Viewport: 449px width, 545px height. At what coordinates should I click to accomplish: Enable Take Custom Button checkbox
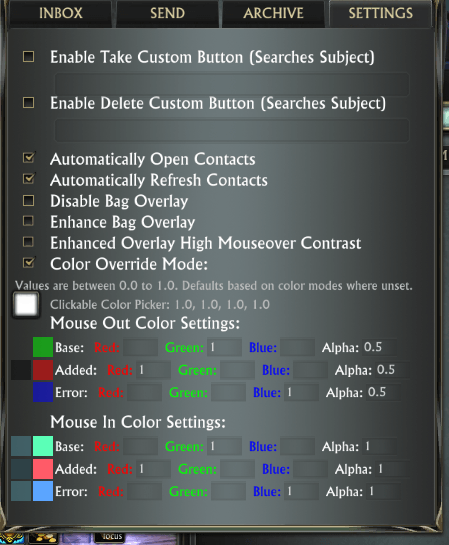(x=28, y=57)
